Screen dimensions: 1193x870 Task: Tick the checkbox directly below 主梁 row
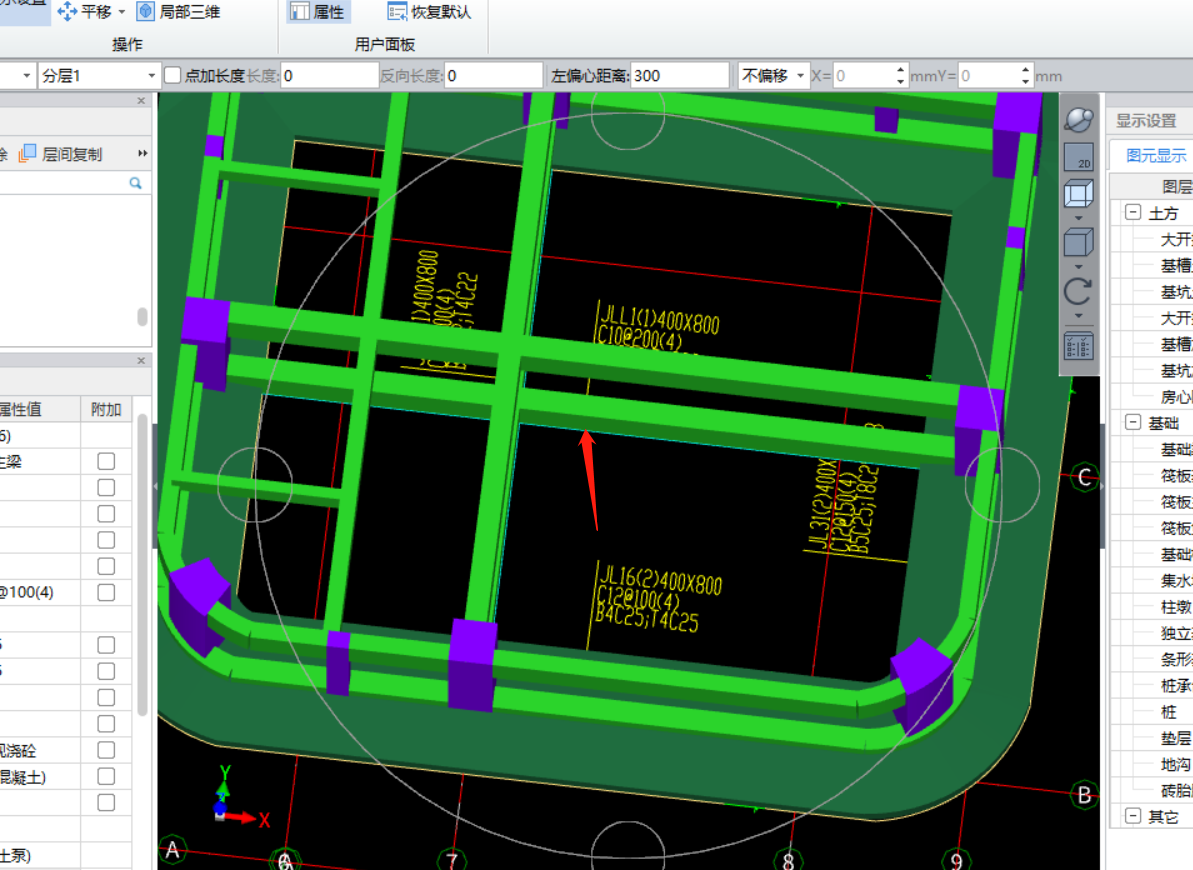107,488
